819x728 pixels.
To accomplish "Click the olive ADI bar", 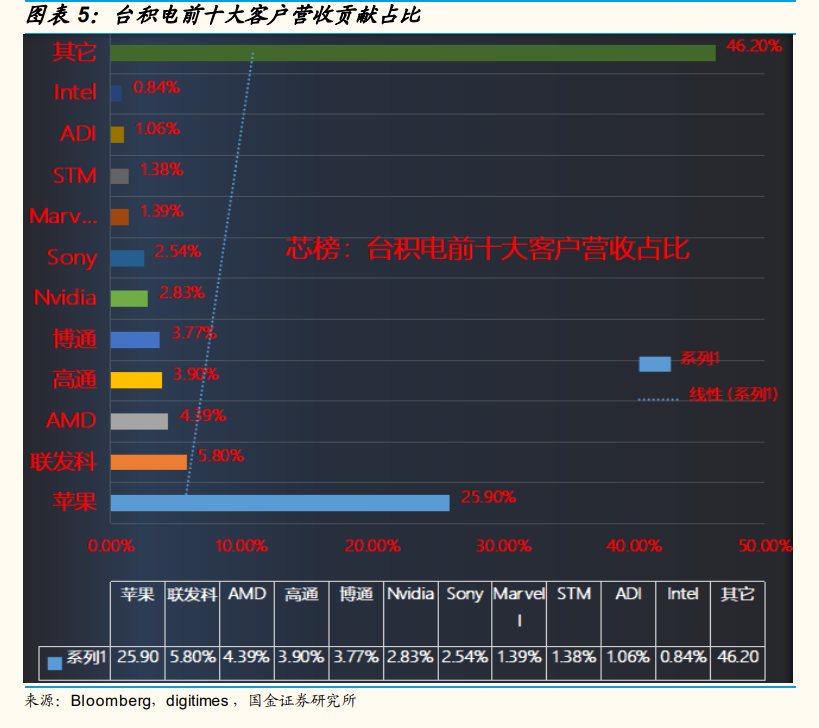I will [x=118, y=135].
